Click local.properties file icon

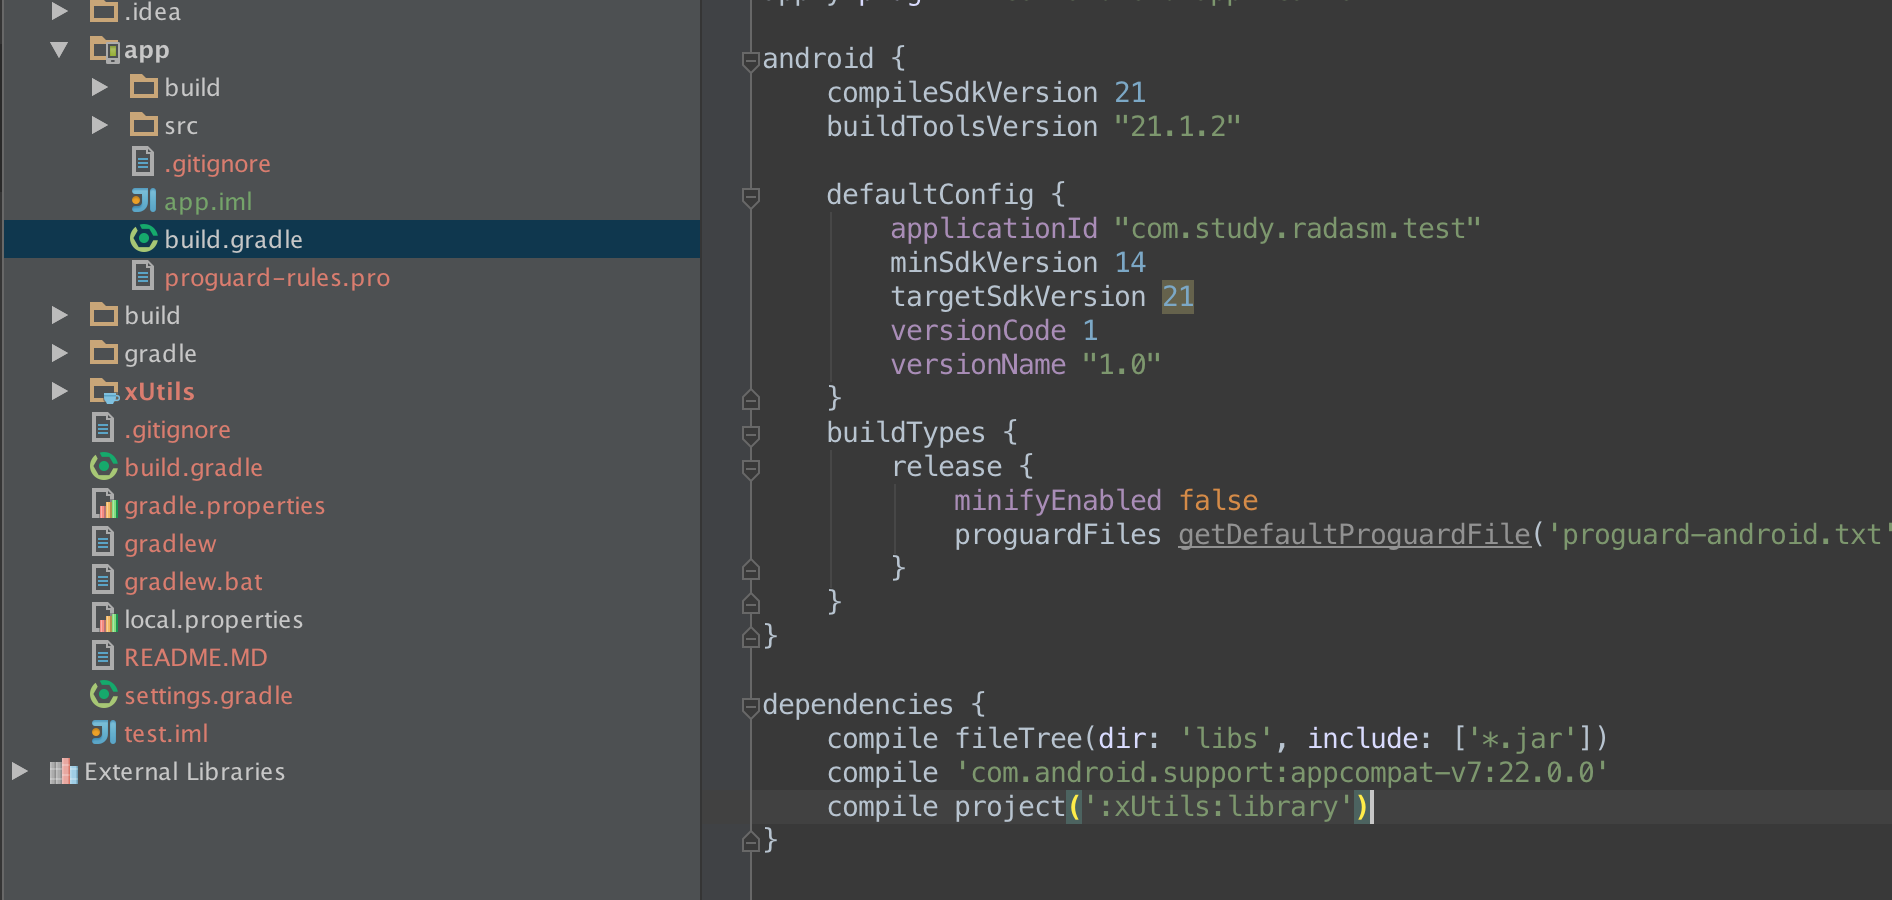tap(104, 618)
